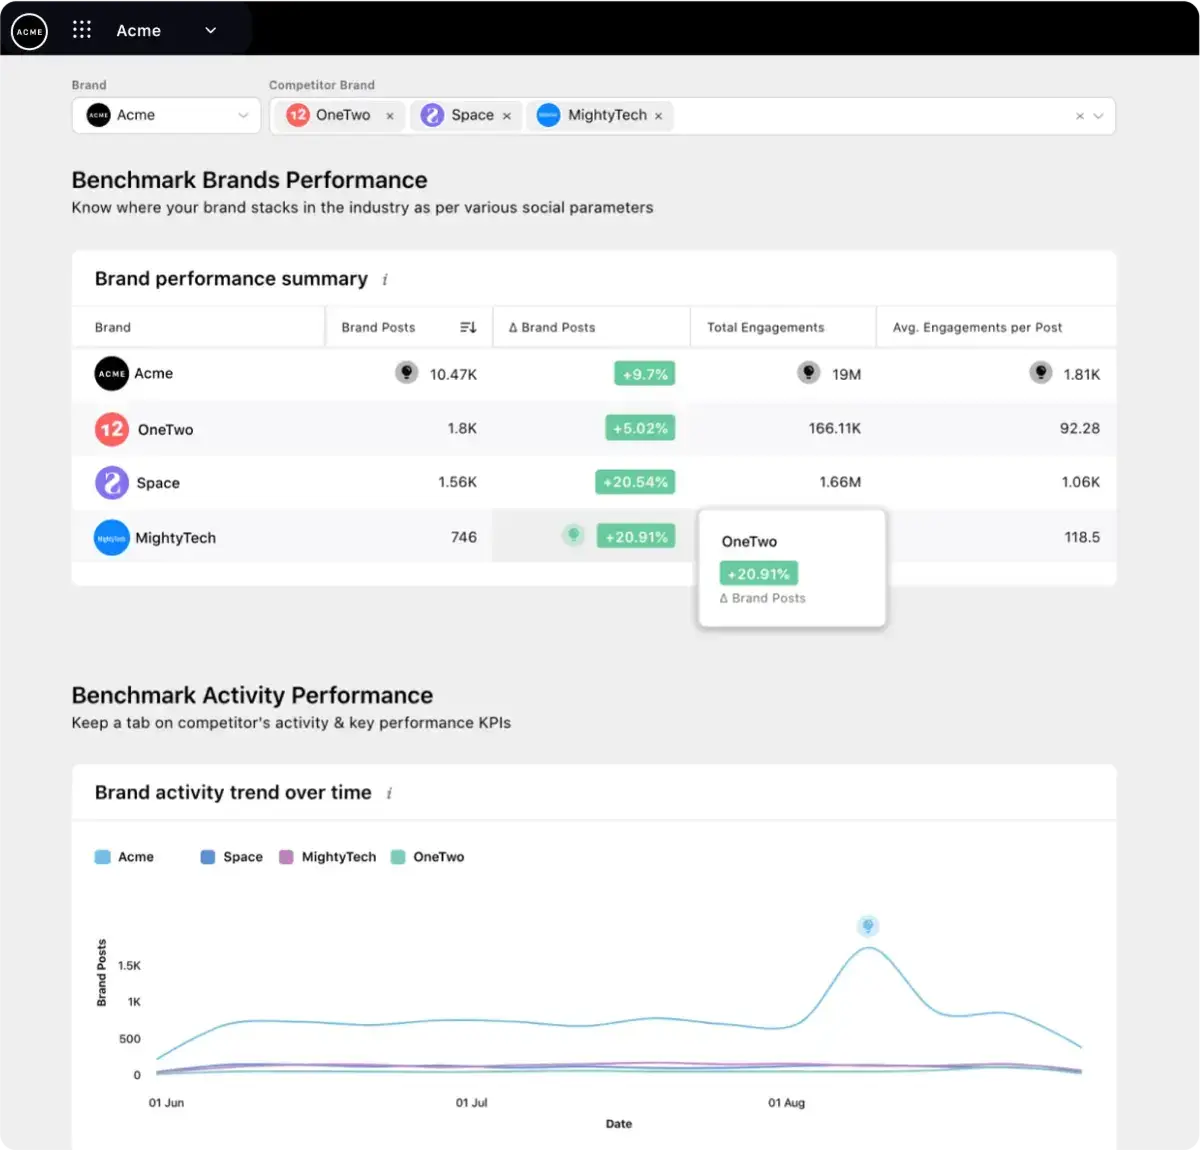
Task: Click the MightyTech brand logo icon
Action: pos(111,537)
